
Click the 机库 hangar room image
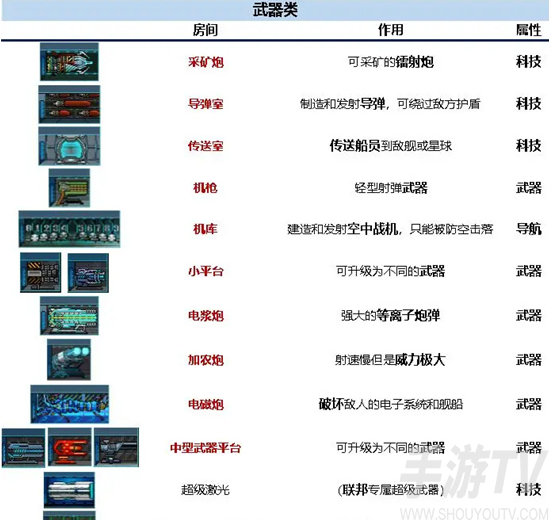(69, 229)
